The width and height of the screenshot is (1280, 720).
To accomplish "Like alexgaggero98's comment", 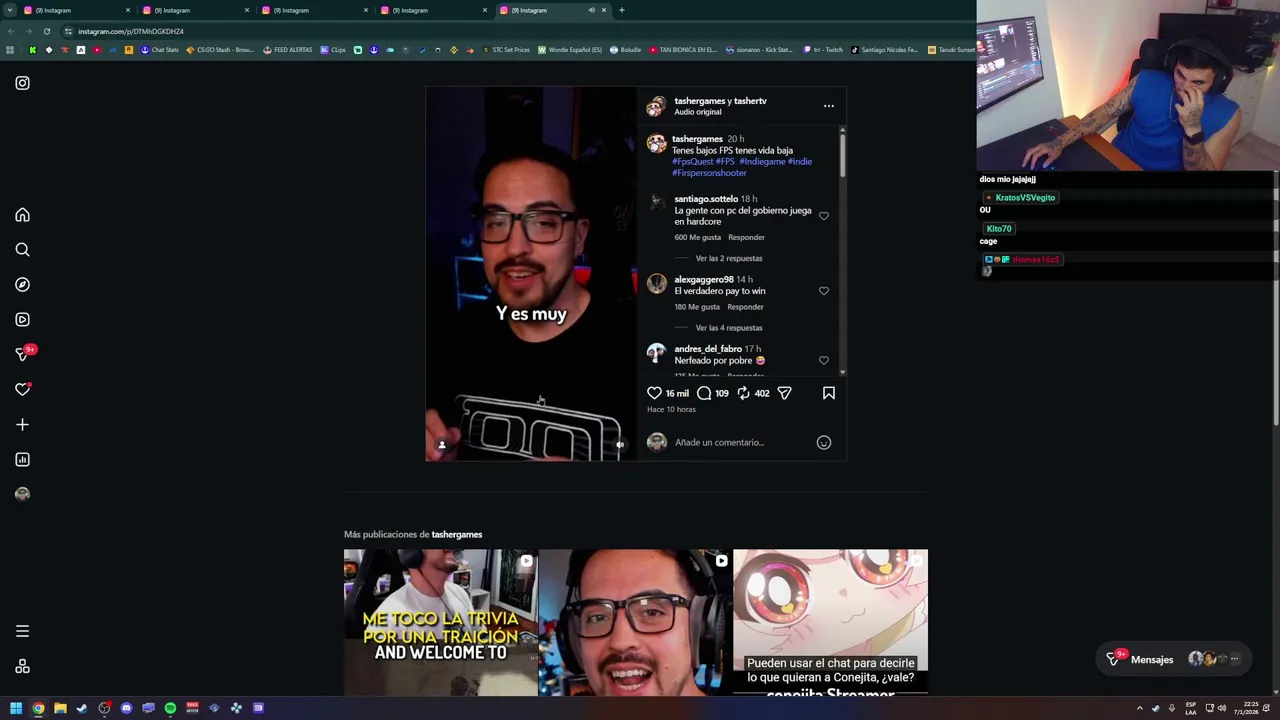I will pyautogui.click(x=824, y=290).
